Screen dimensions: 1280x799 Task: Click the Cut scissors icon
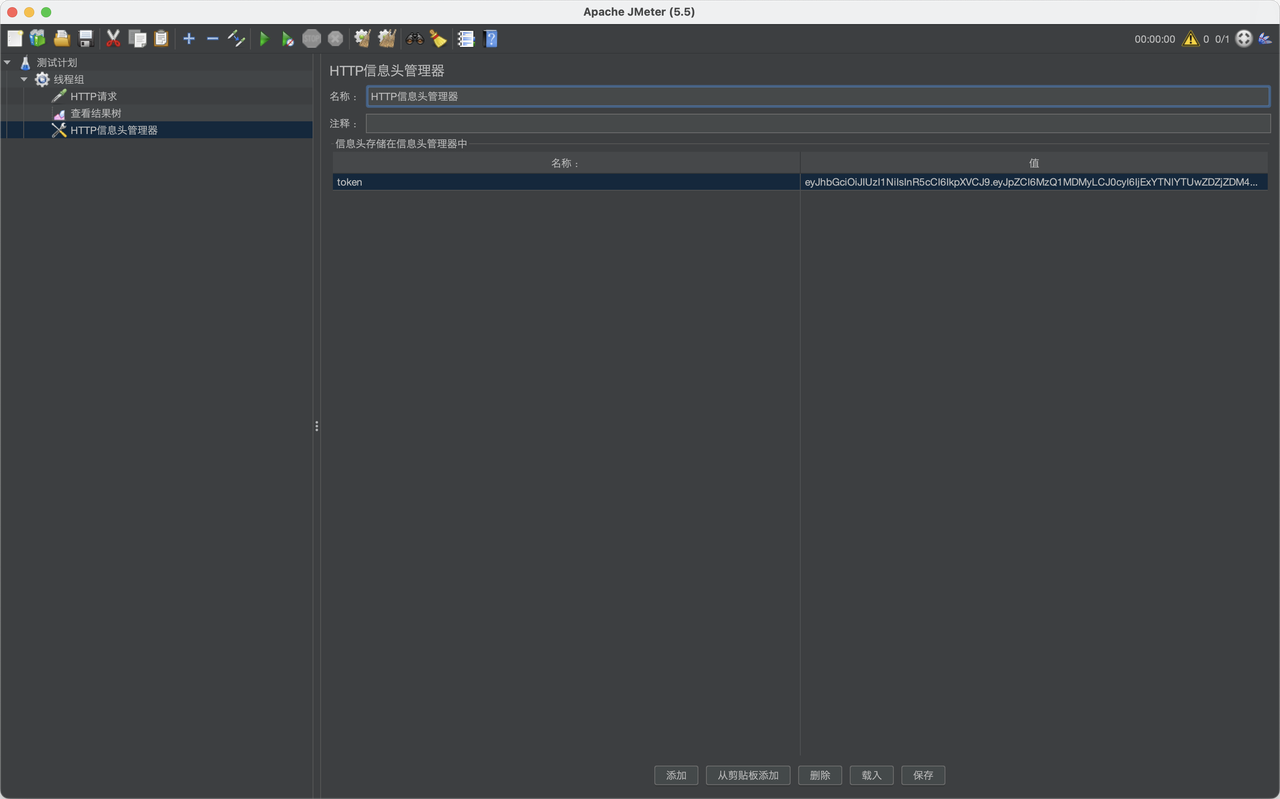coord(113,38)
